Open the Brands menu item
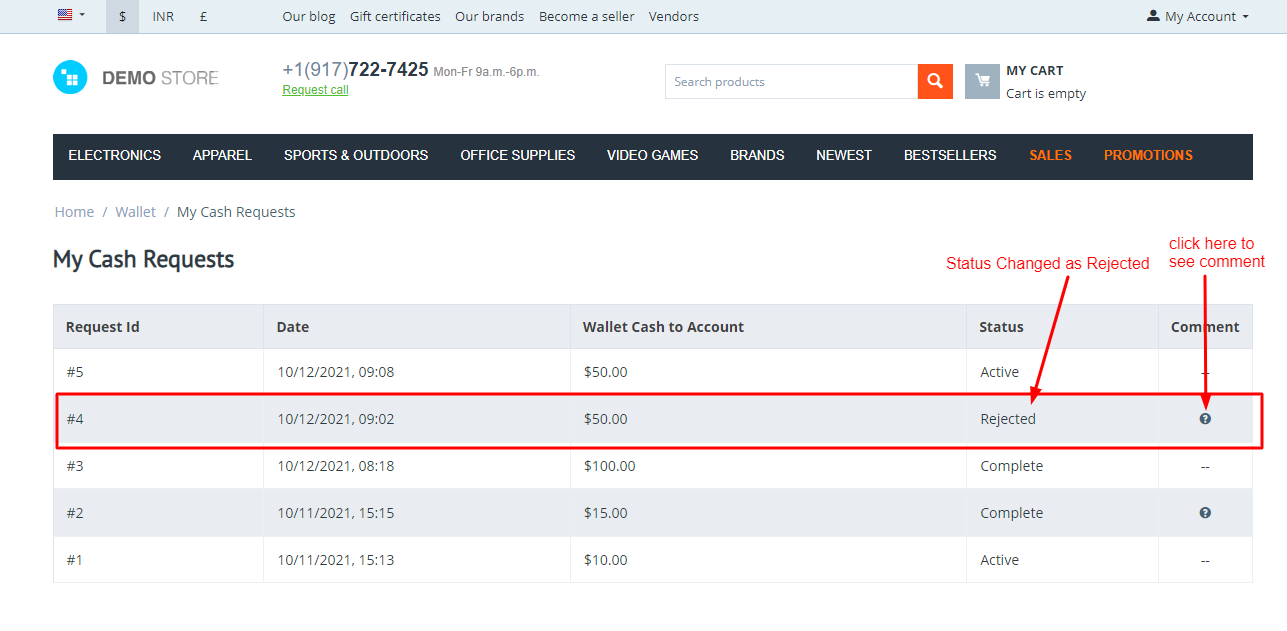 757,156
